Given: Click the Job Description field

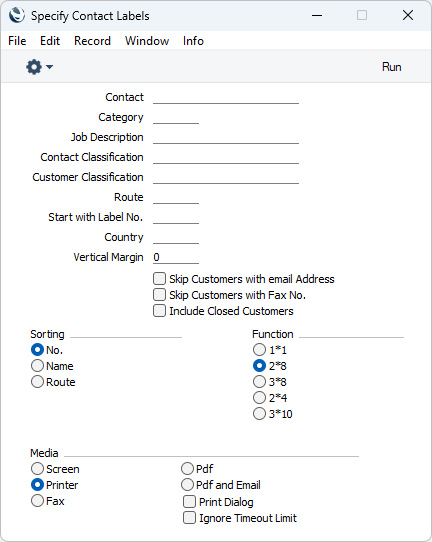Looking at the screenshot, I should coord(226,137).
